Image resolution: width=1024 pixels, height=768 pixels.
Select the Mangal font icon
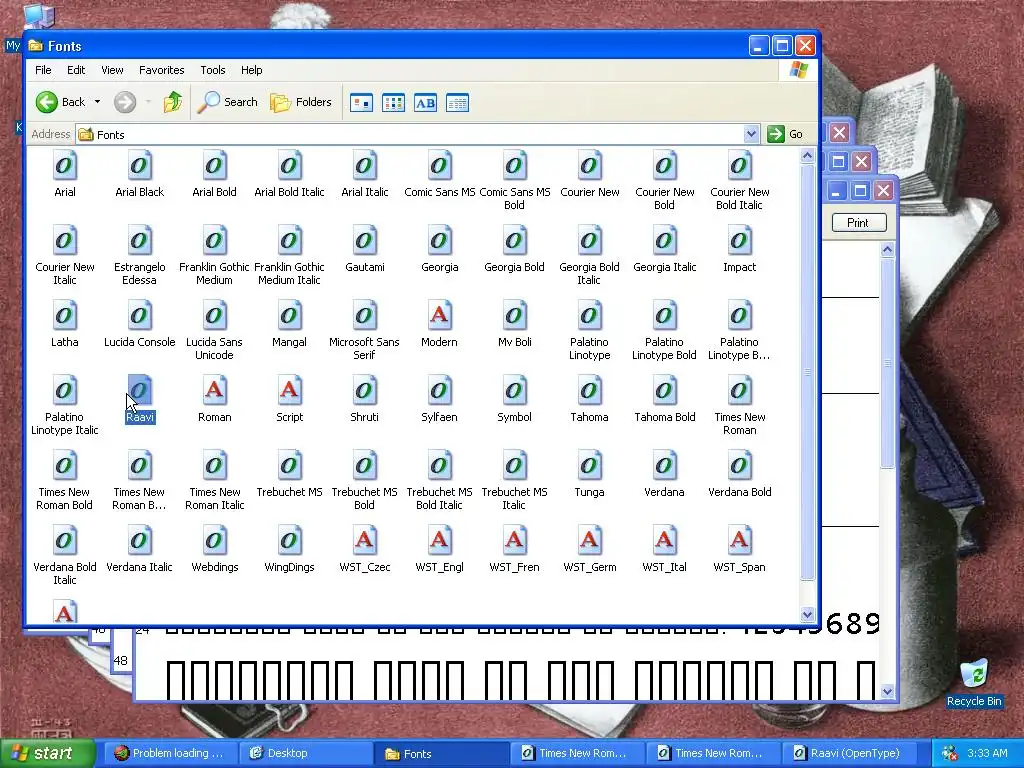point(289,316)
